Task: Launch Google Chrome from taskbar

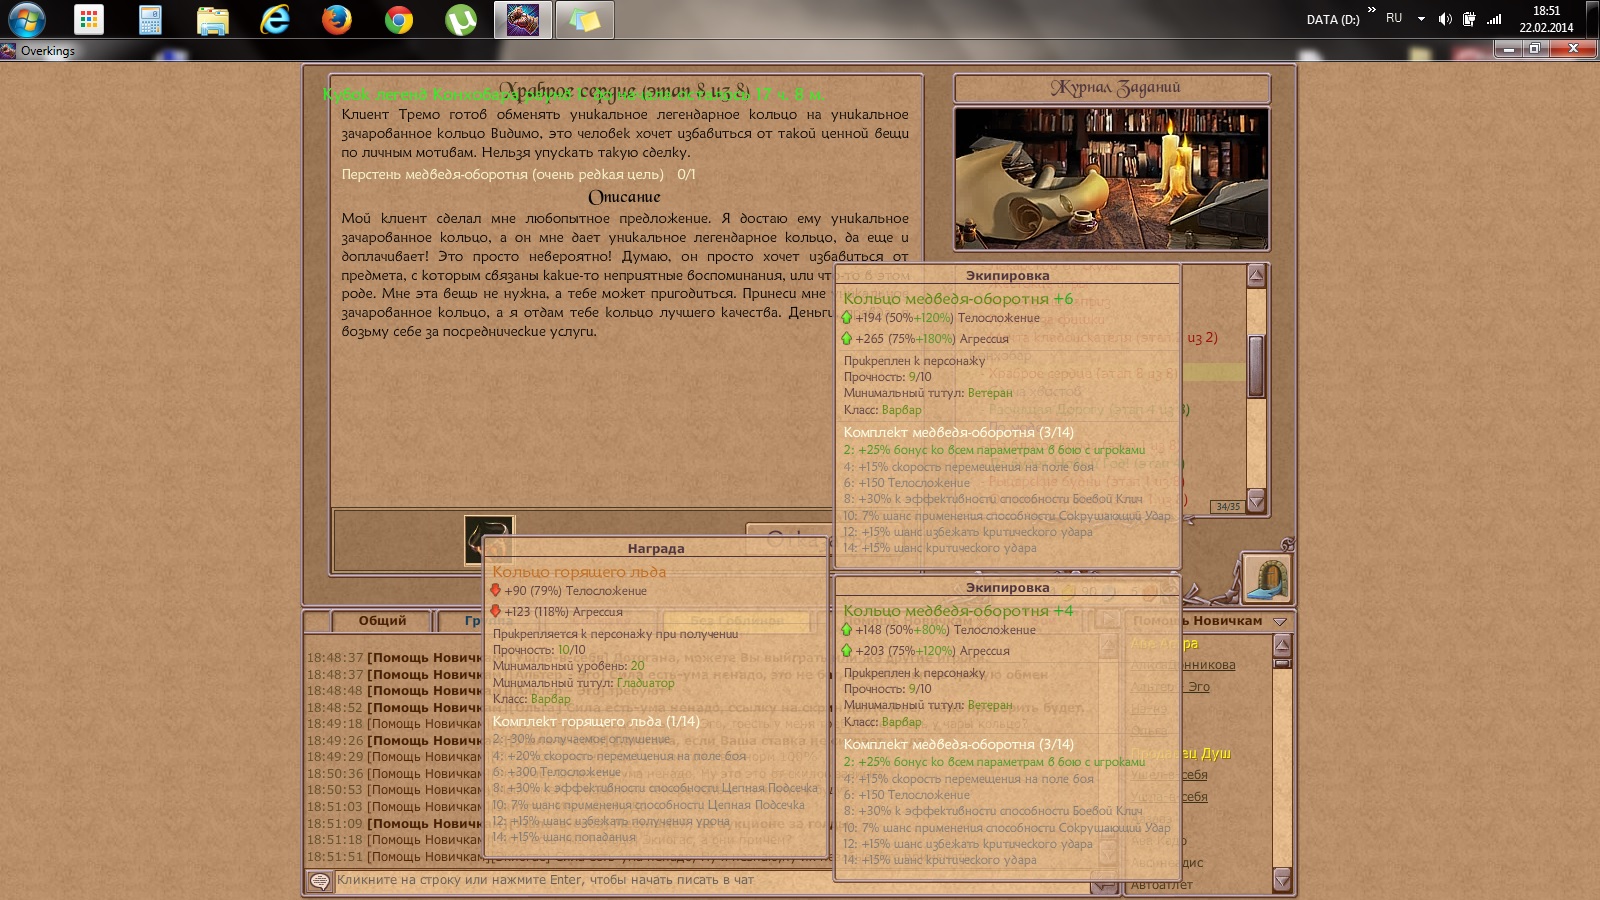Action: tap(399, 19)
